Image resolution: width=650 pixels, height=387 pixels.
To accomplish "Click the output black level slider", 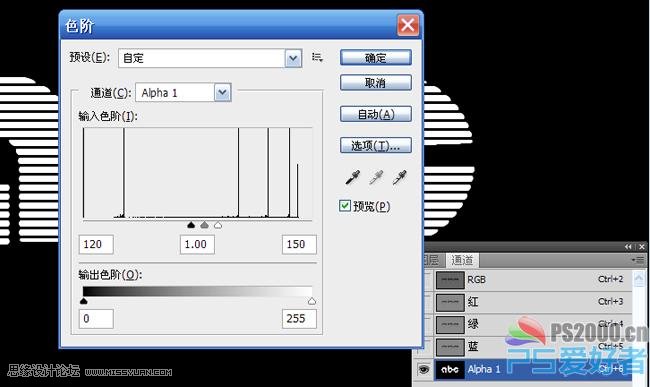I will click(x=84, y=301).
